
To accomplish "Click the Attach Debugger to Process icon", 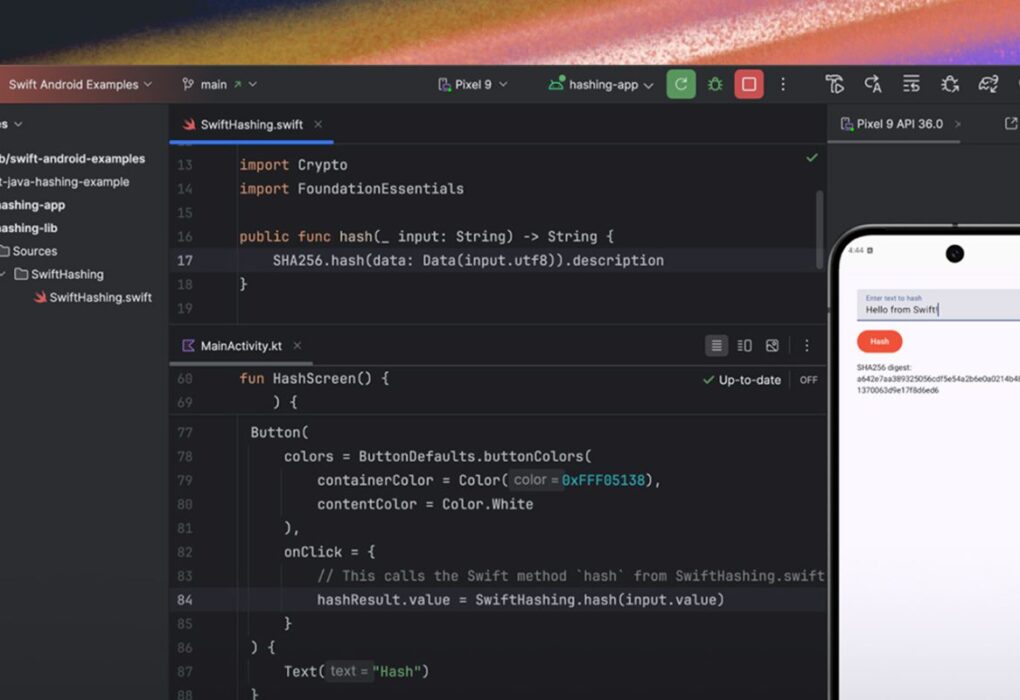I will pos(950,85).
